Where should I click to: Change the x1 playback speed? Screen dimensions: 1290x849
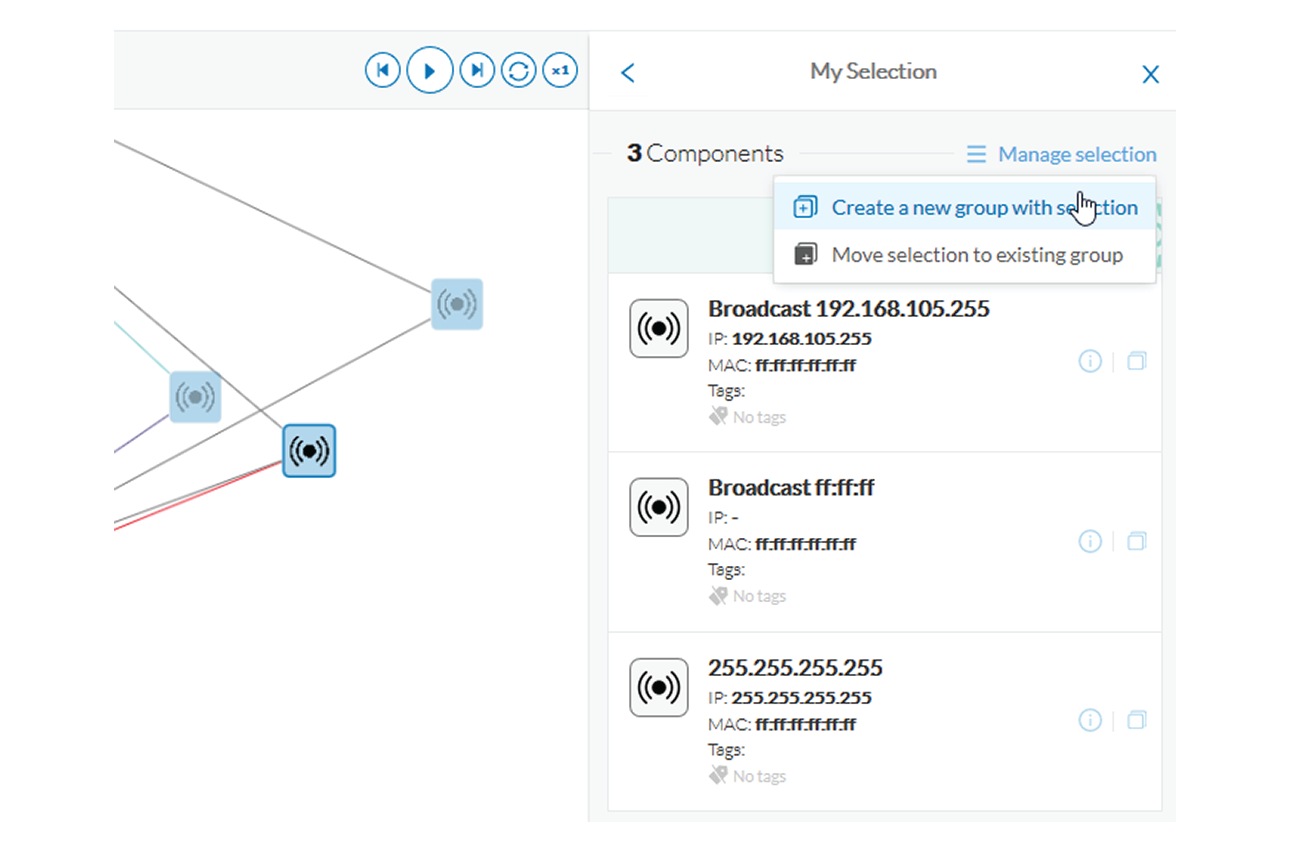560,71
